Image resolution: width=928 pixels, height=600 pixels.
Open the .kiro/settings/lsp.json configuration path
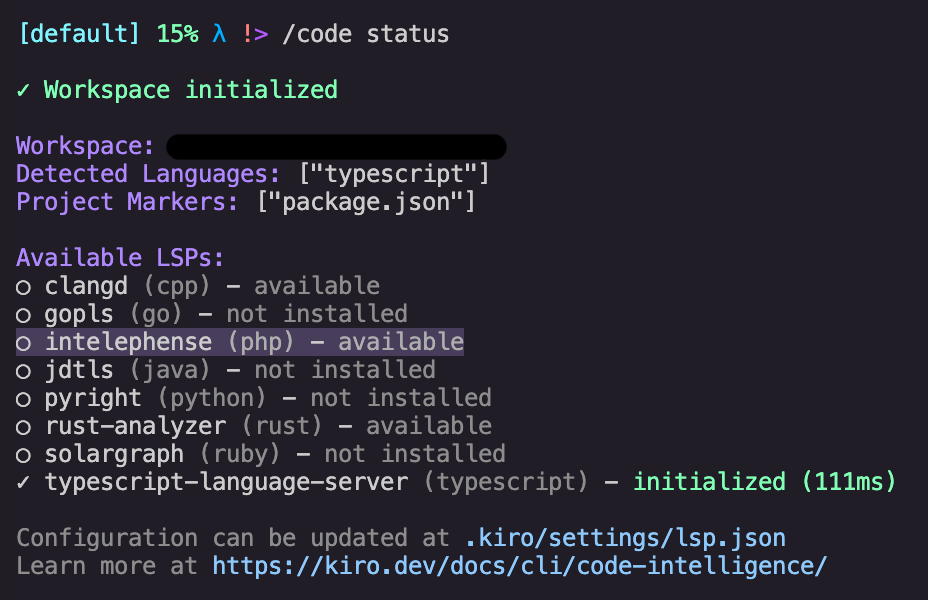tap(625, 537)
